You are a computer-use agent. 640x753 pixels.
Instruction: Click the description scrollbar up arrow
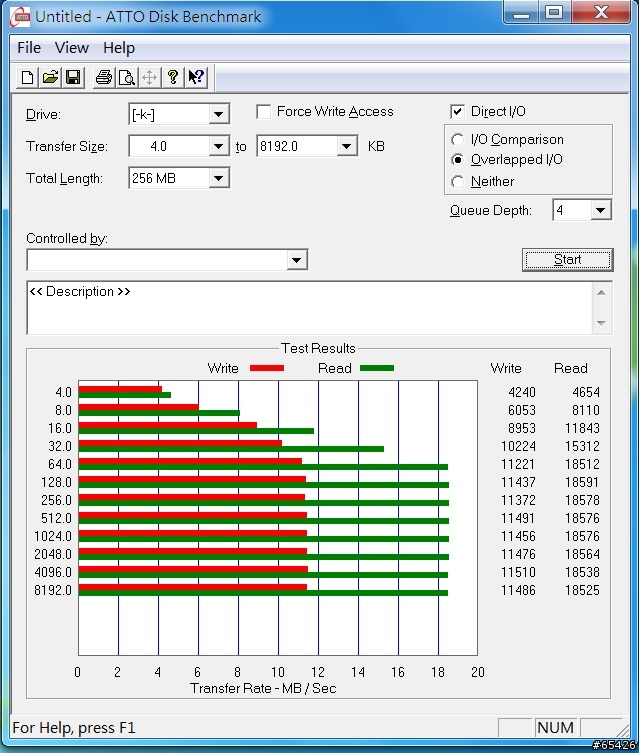click(601, 293)
